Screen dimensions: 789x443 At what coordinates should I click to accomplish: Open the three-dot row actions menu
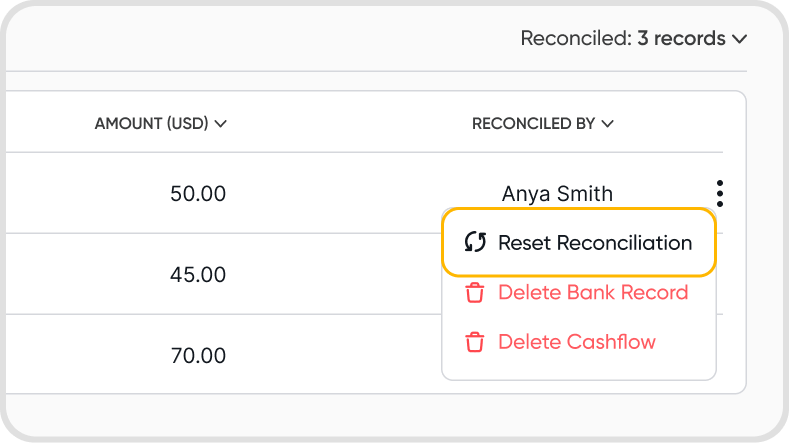(x=720, y=193)
